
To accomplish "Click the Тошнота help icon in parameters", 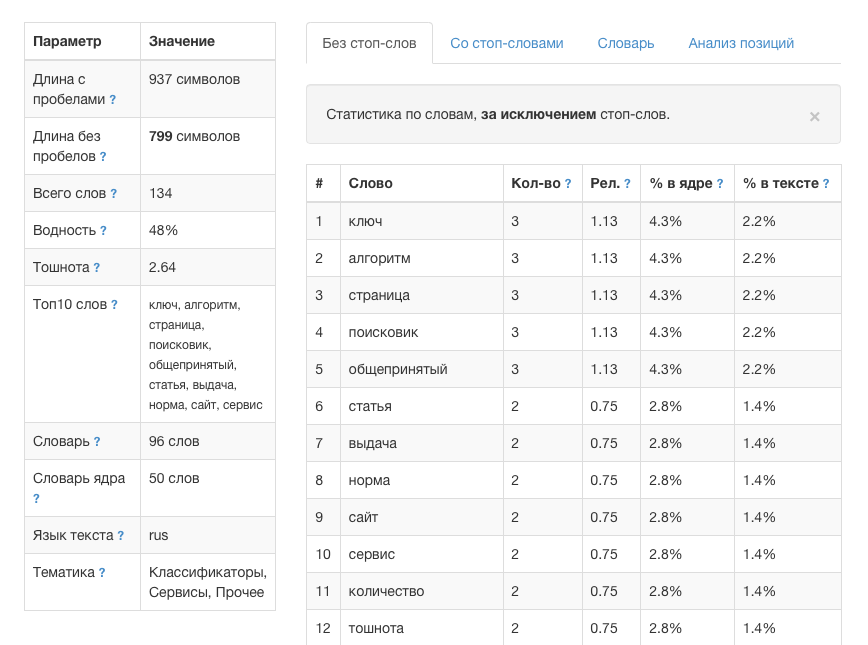I will [x=97, y=268].
